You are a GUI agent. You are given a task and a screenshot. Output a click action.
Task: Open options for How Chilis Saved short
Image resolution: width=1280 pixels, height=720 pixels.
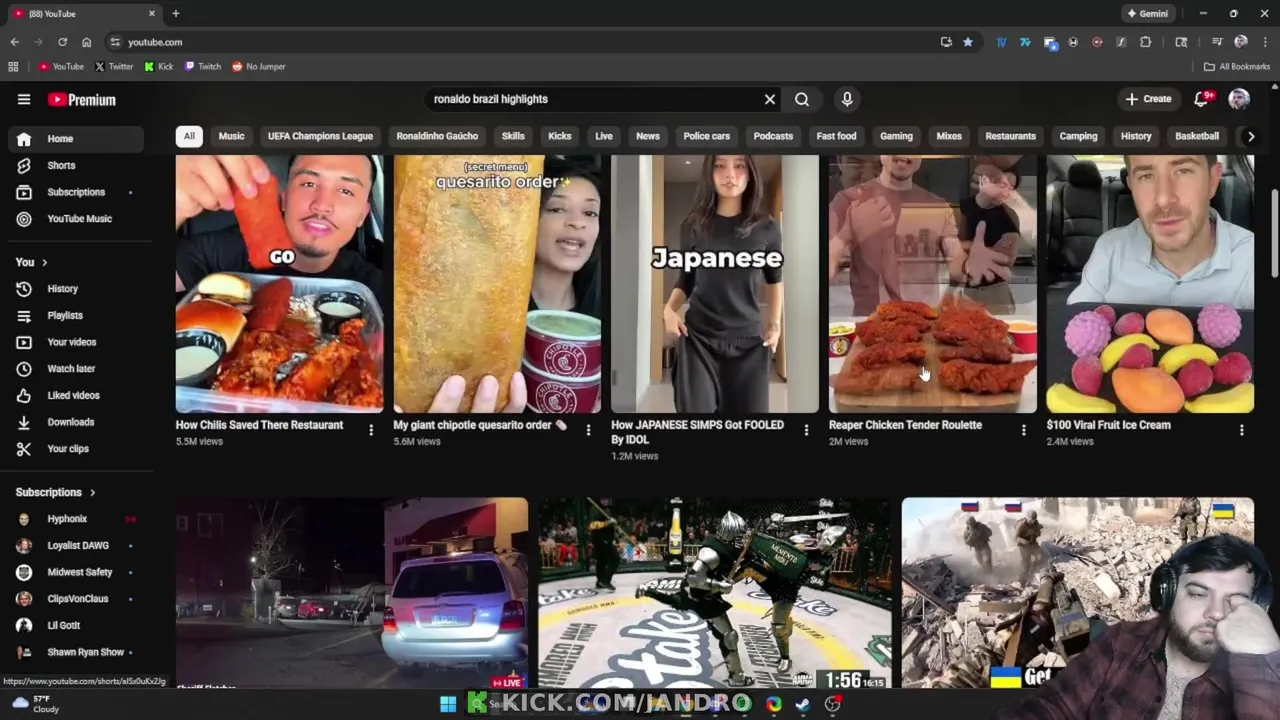click(371, 430)
